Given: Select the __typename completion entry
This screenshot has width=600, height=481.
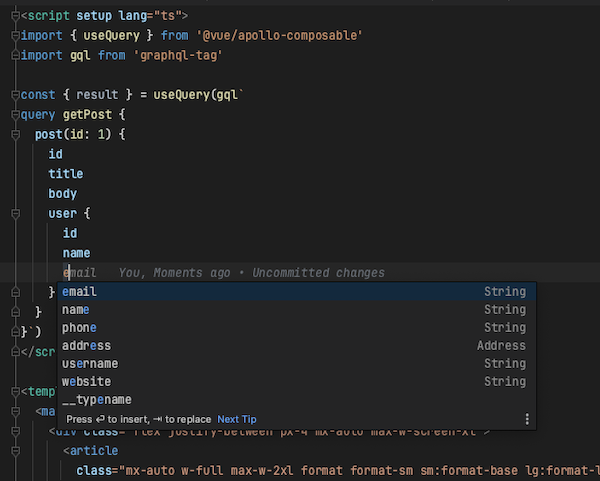Looking at the screenshot, I should (96, 400).
